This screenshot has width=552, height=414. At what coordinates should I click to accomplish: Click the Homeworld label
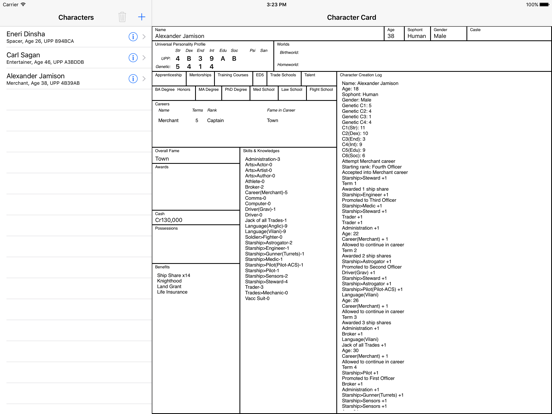click(x=288, y=64)
